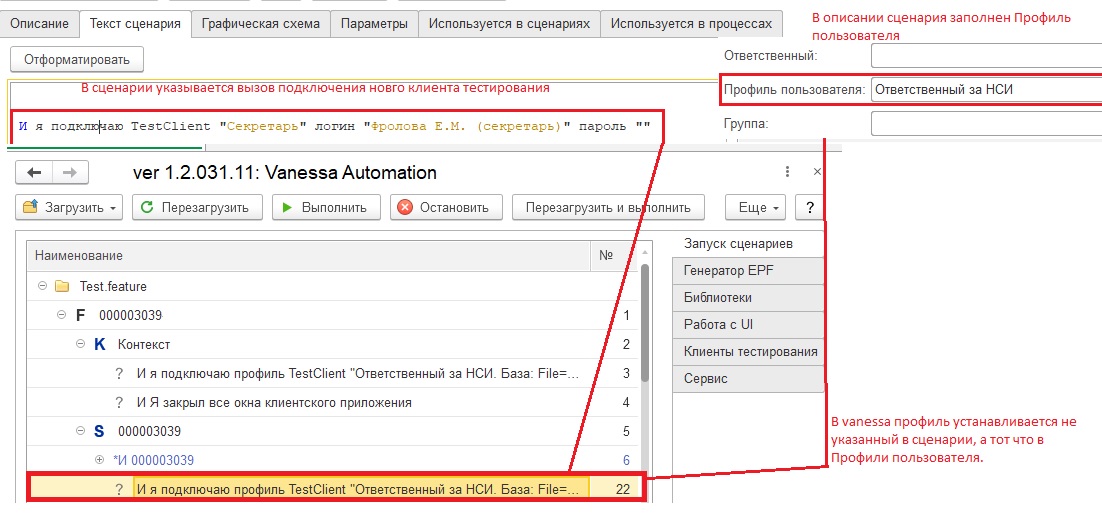Click the Перезагрузить button

coord(197,207)
